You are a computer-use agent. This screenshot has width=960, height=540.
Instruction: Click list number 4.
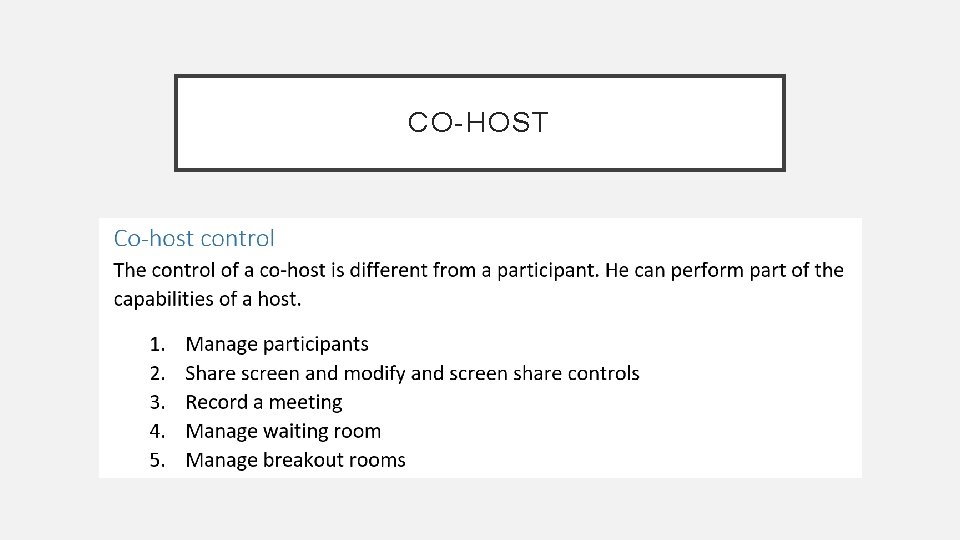pos(157,431)
